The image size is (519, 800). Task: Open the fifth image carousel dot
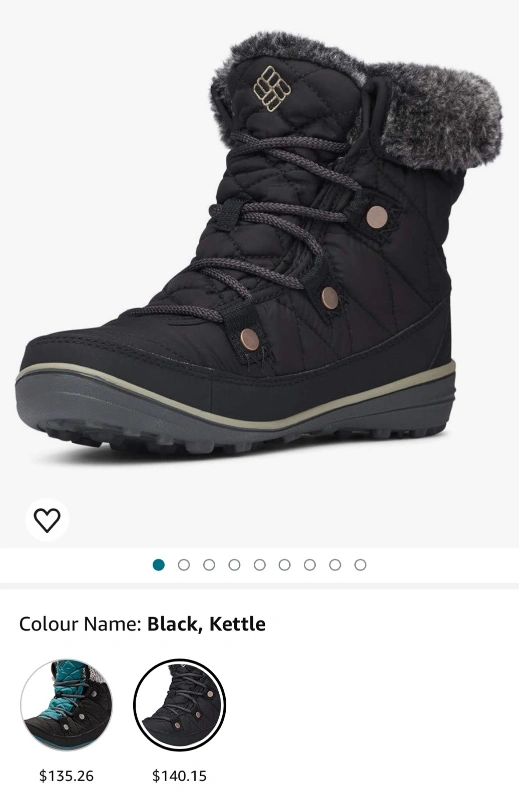(259, 565)
